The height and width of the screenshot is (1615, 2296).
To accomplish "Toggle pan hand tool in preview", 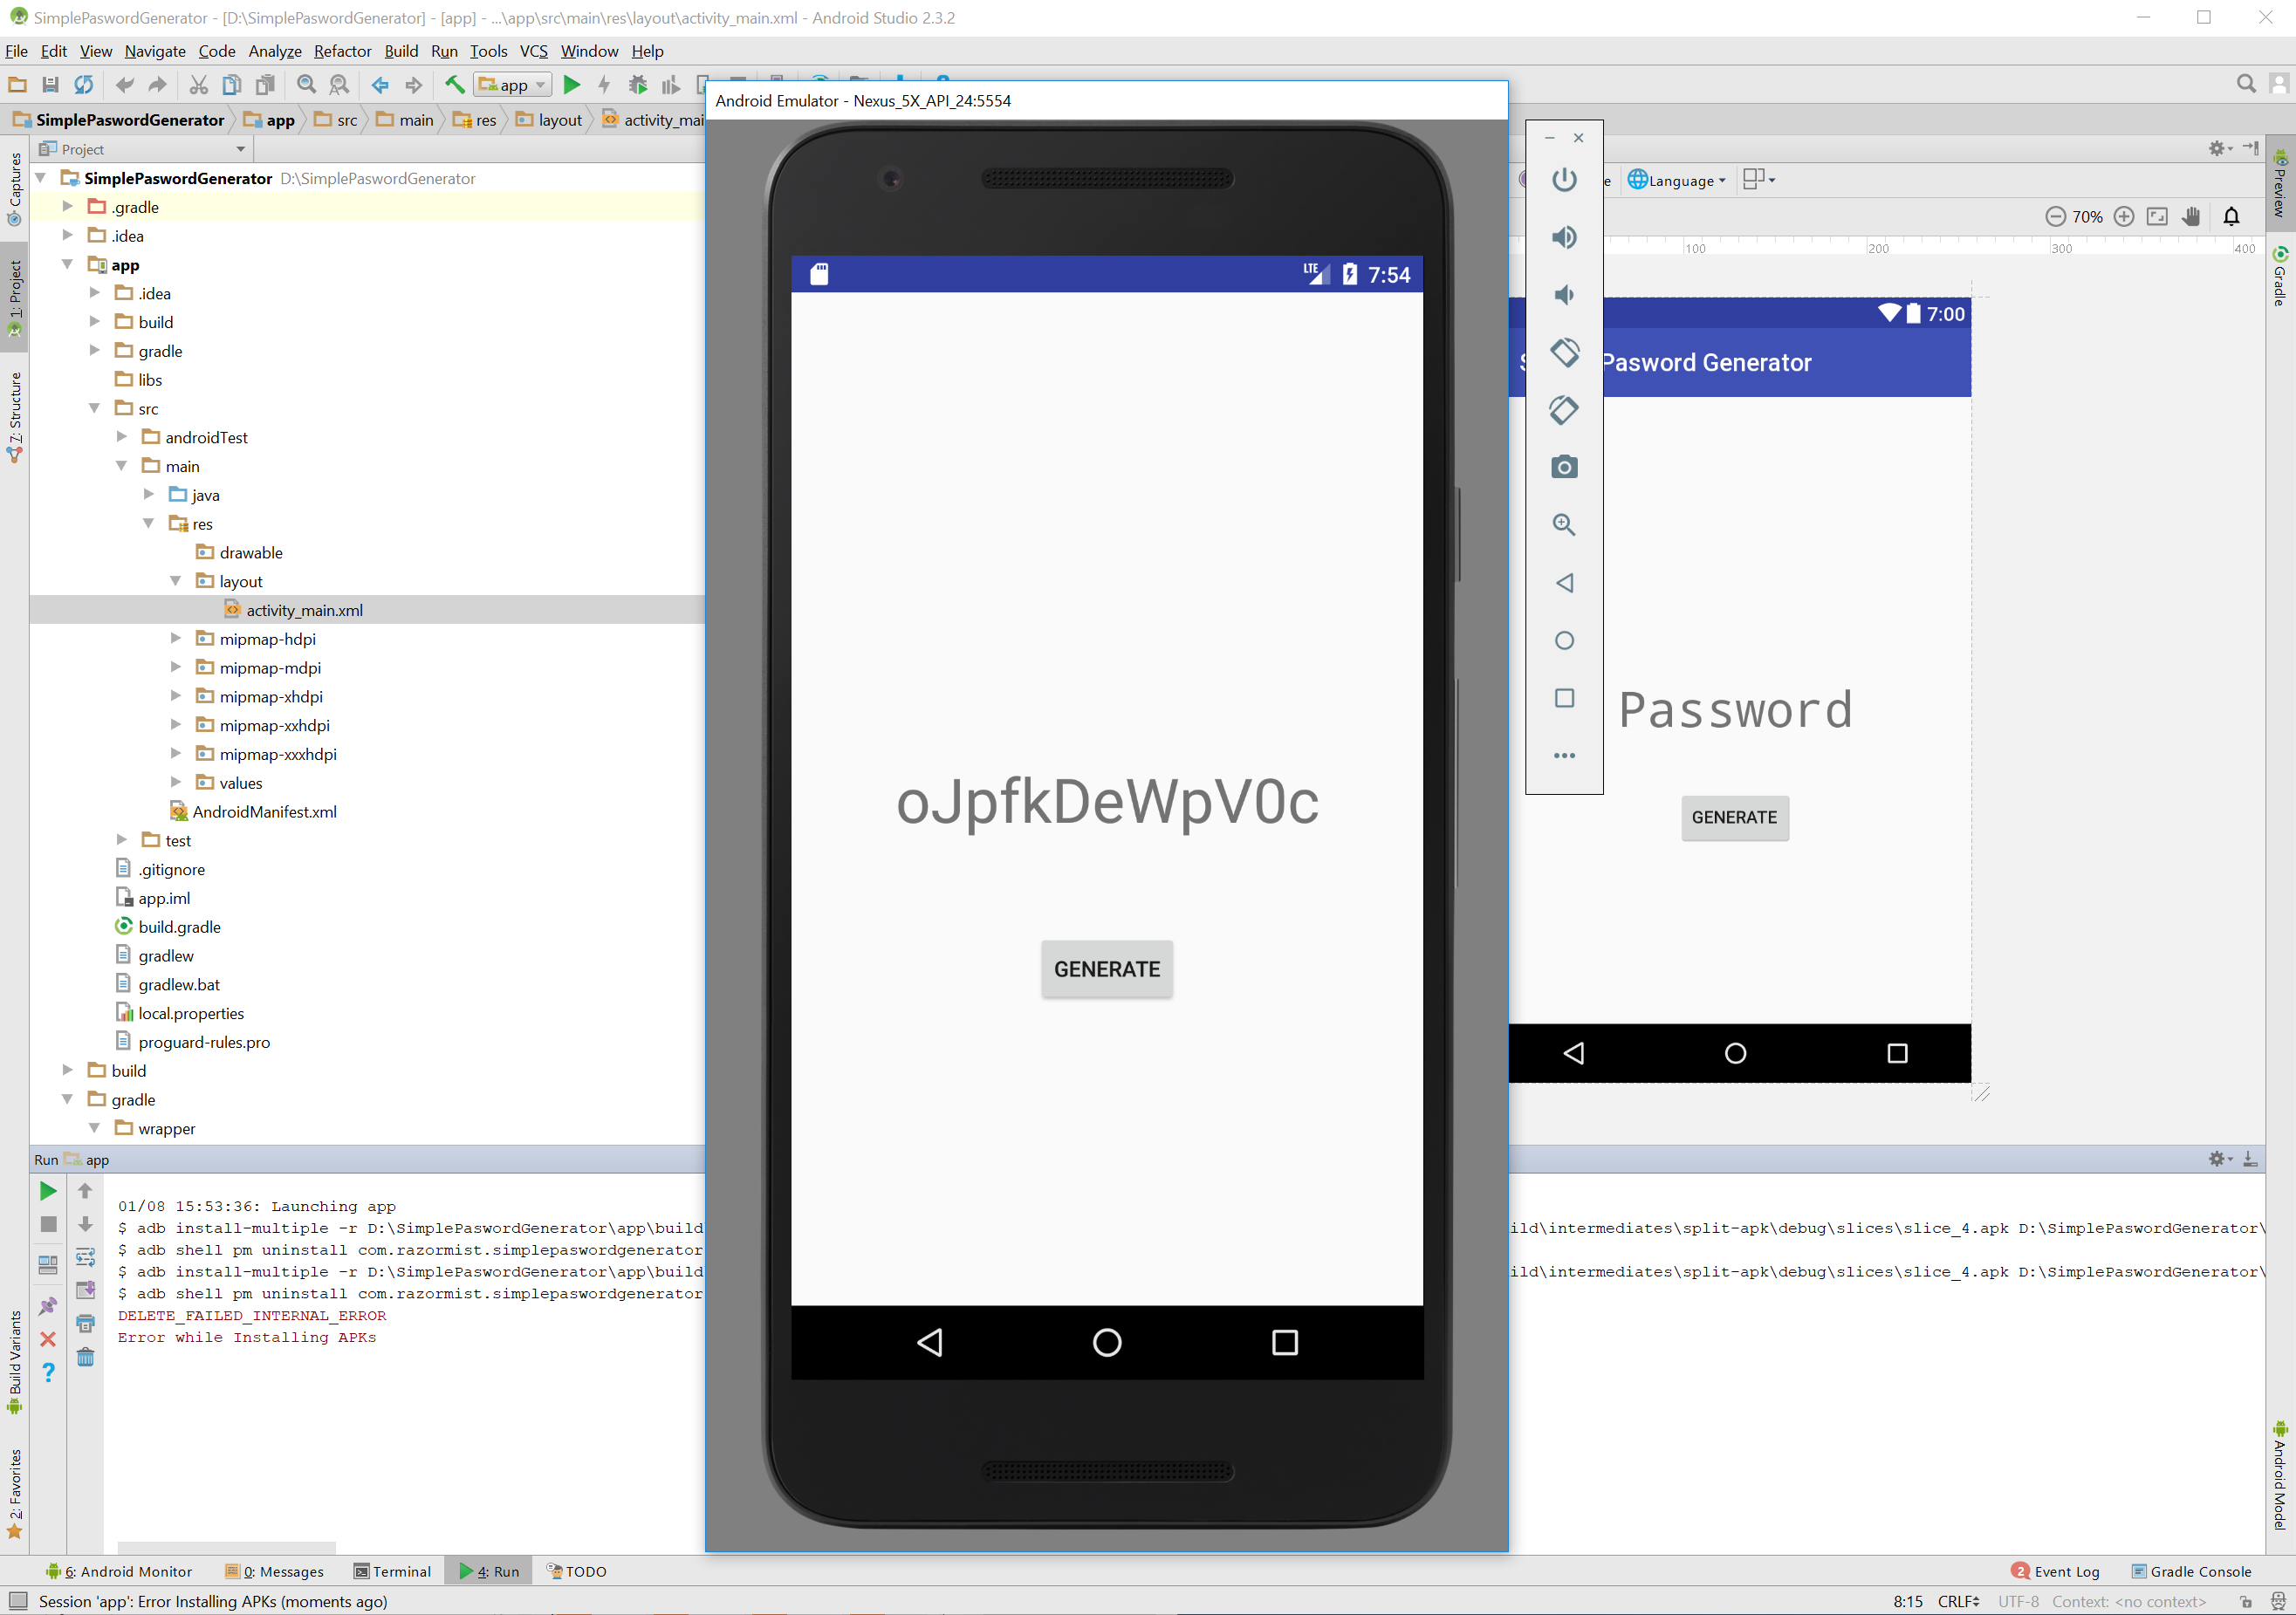I will (2191, 217).
